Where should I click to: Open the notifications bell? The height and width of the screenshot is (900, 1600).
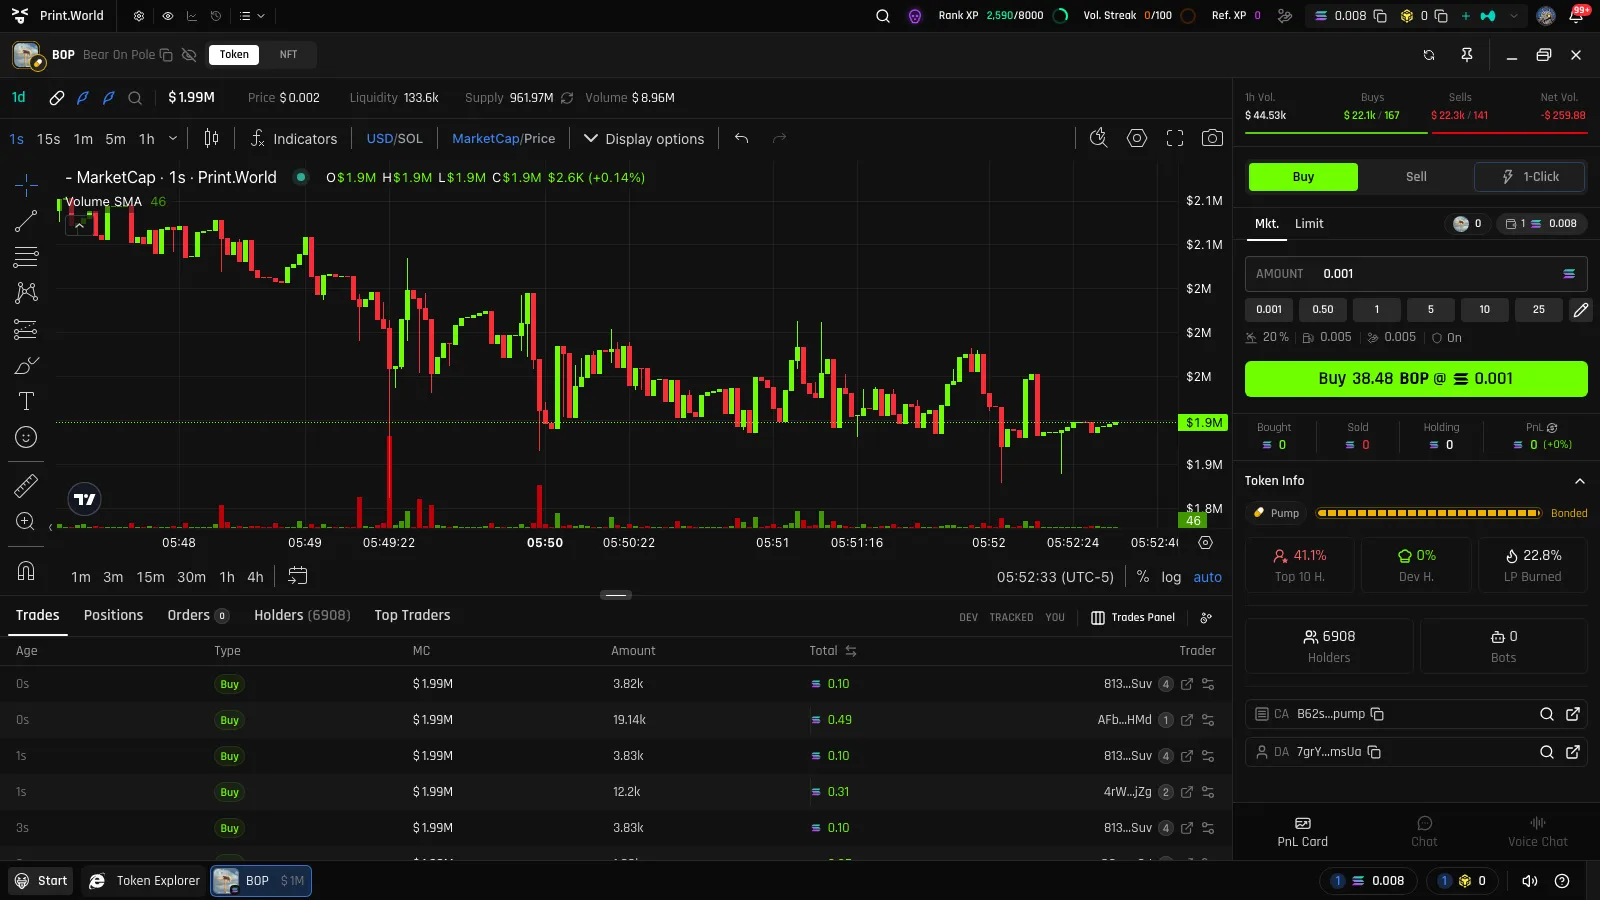pos(1576,16)
